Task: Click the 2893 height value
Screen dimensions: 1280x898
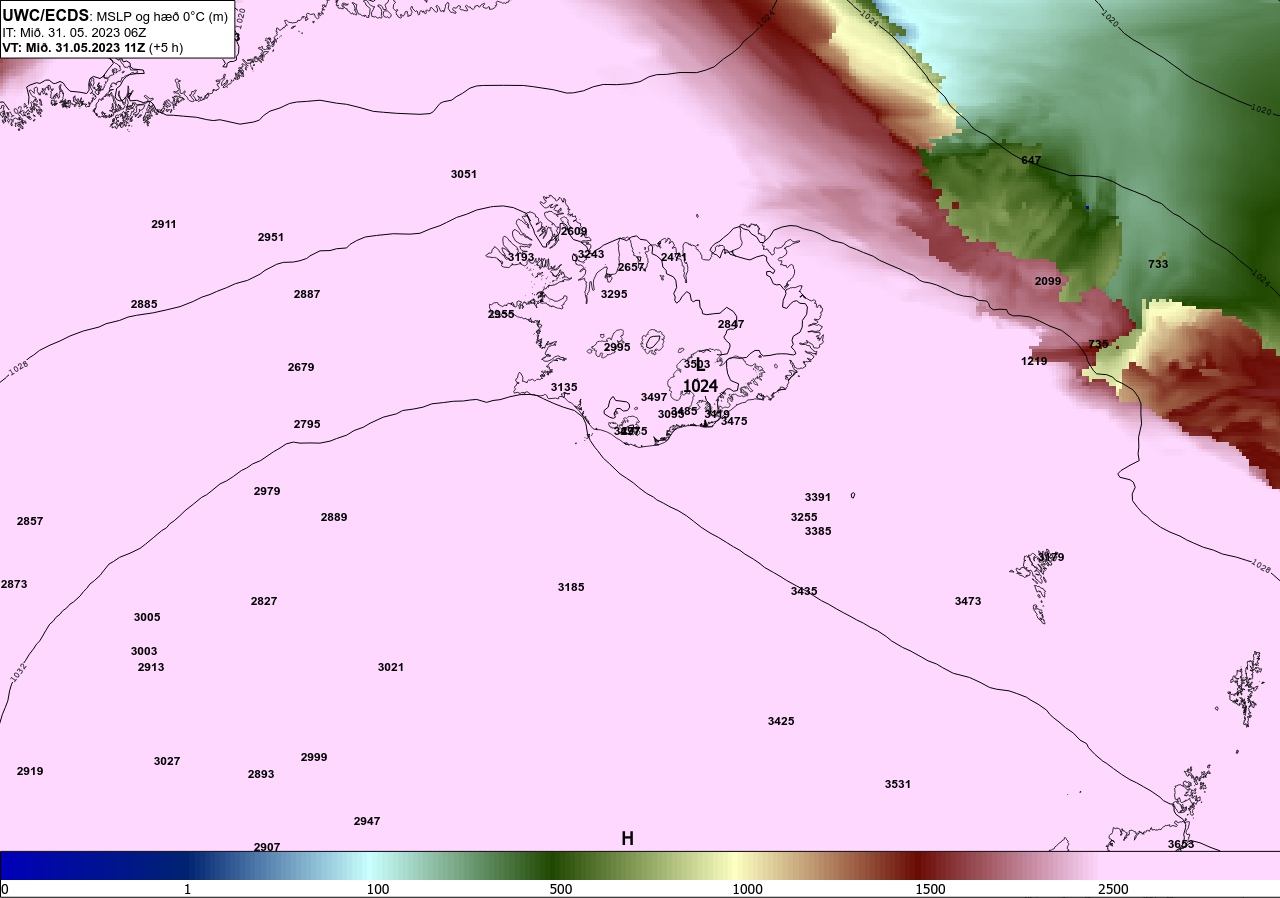Action: pos(261,774)
